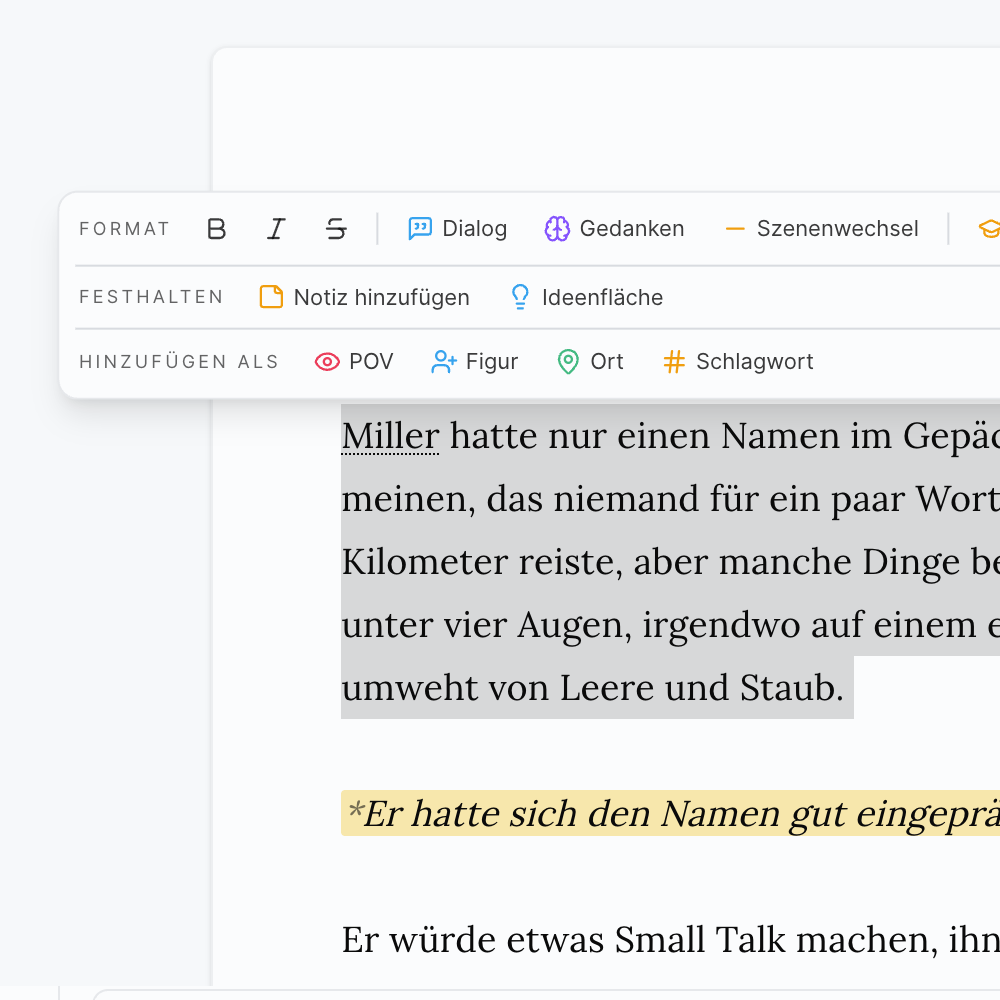The height and width of the screenshot is (1000, 1000).
Task: Click after "umweht von Leere und Staub."
Action: [848, 688]
